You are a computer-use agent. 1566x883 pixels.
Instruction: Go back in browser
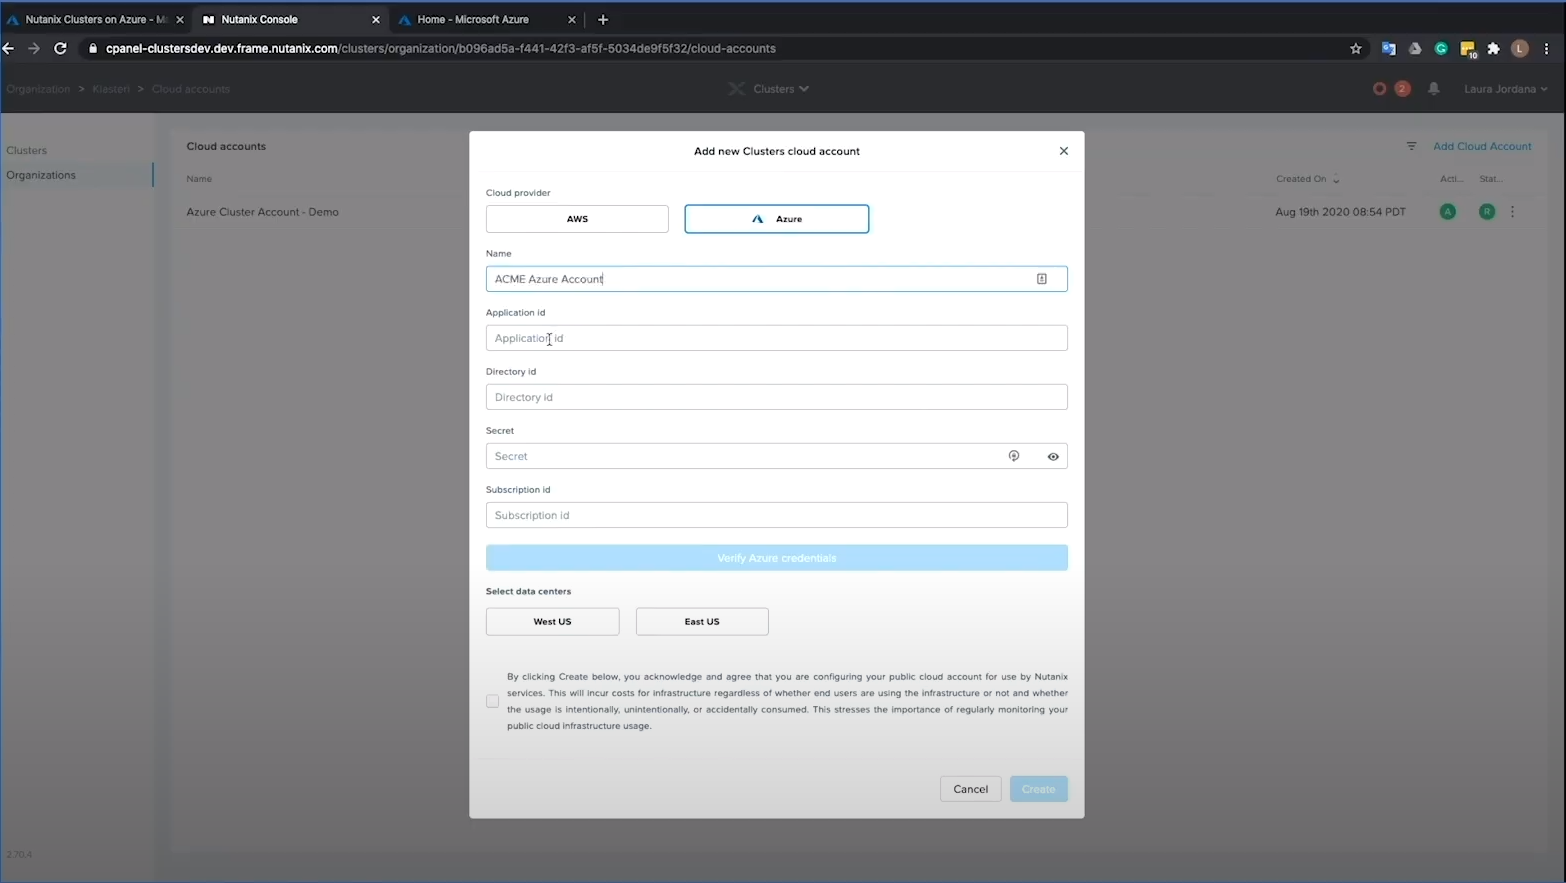(9, 48)
